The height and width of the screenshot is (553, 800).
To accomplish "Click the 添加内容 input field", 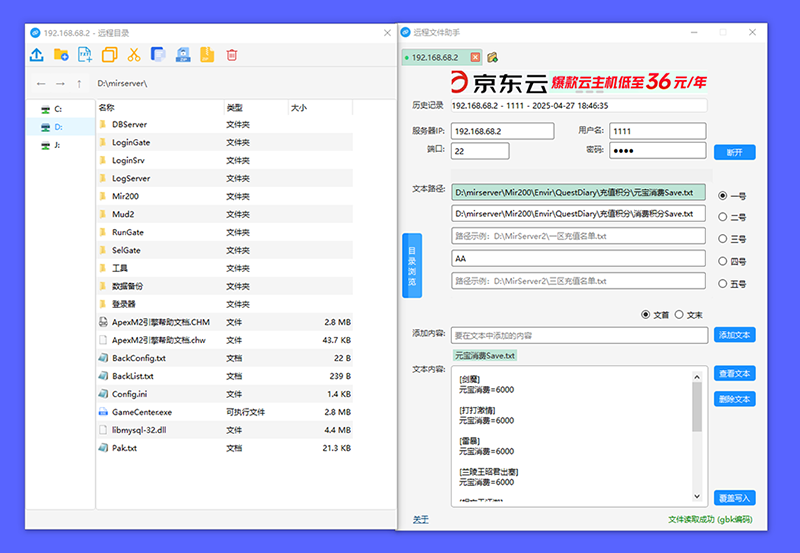I will (x=578, y=335).
